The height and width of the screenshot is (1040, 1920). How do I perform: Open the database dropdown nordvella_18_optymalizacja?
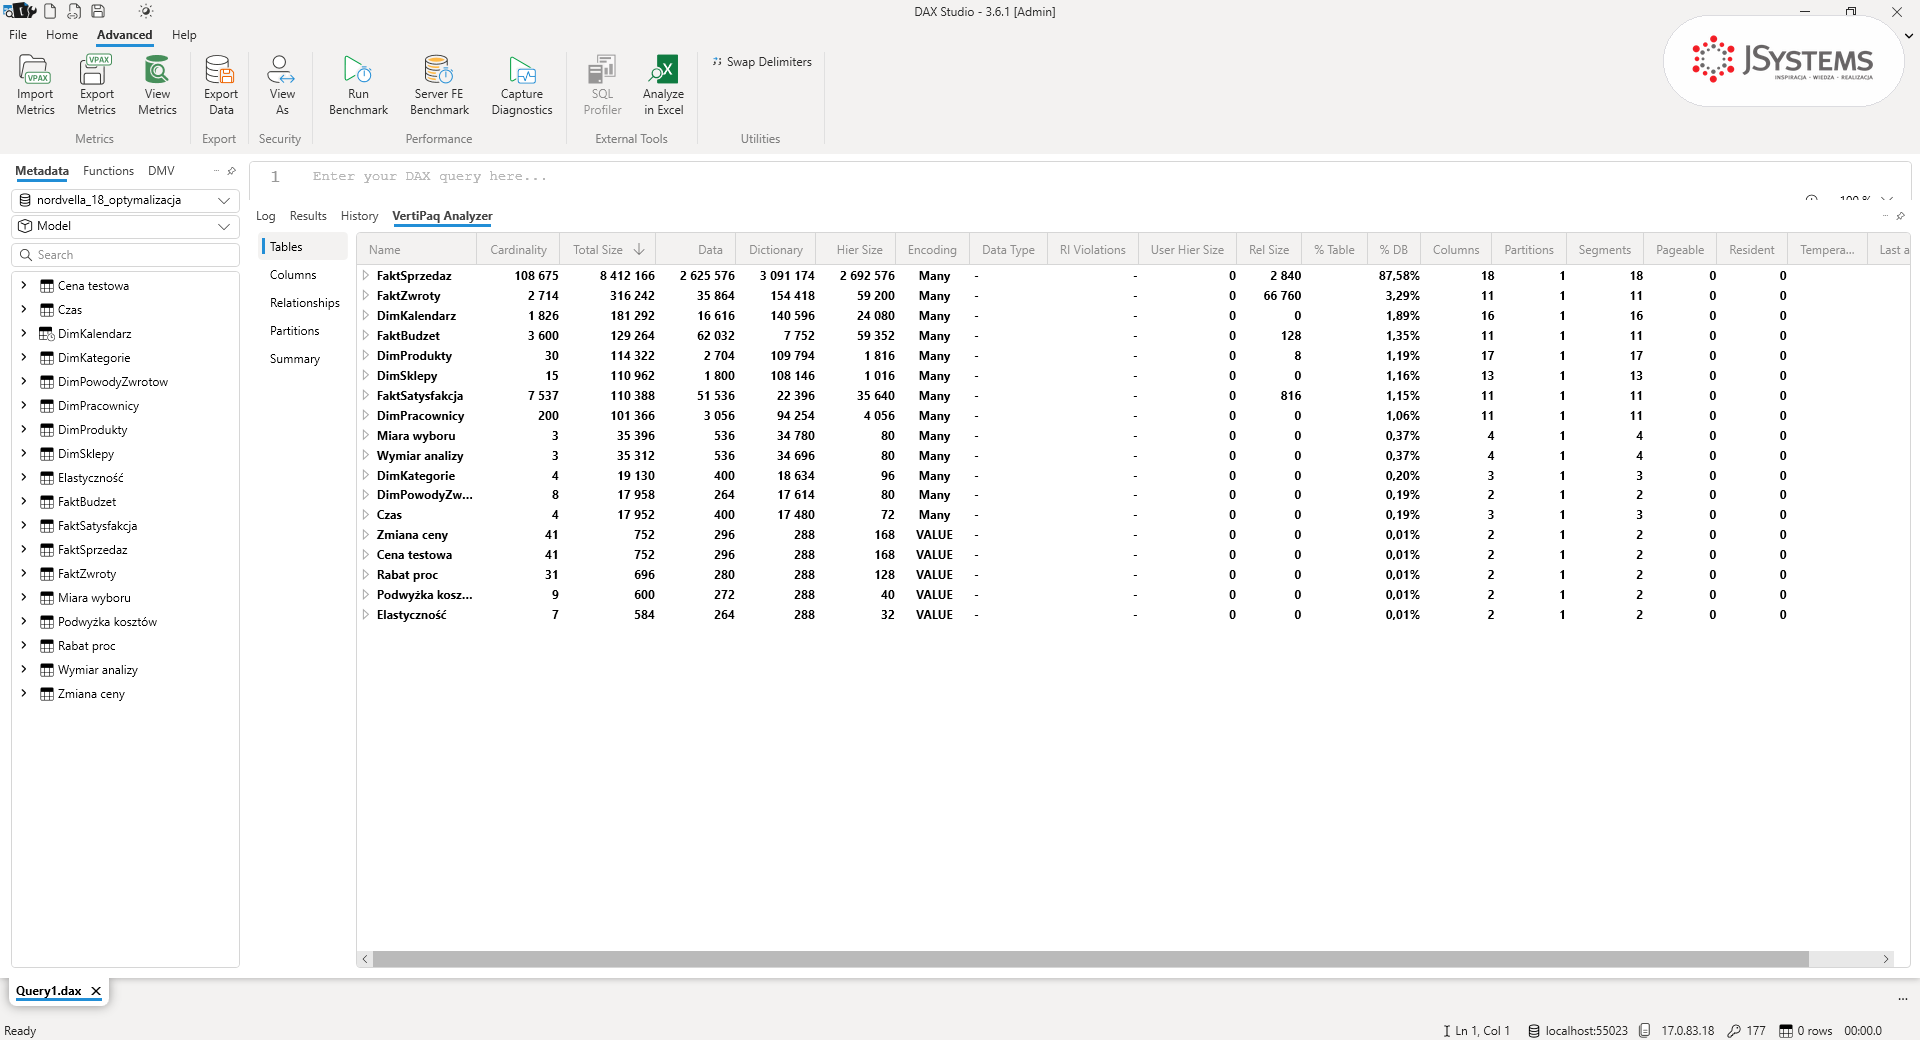pyautogui.click(x=125, y=200)
